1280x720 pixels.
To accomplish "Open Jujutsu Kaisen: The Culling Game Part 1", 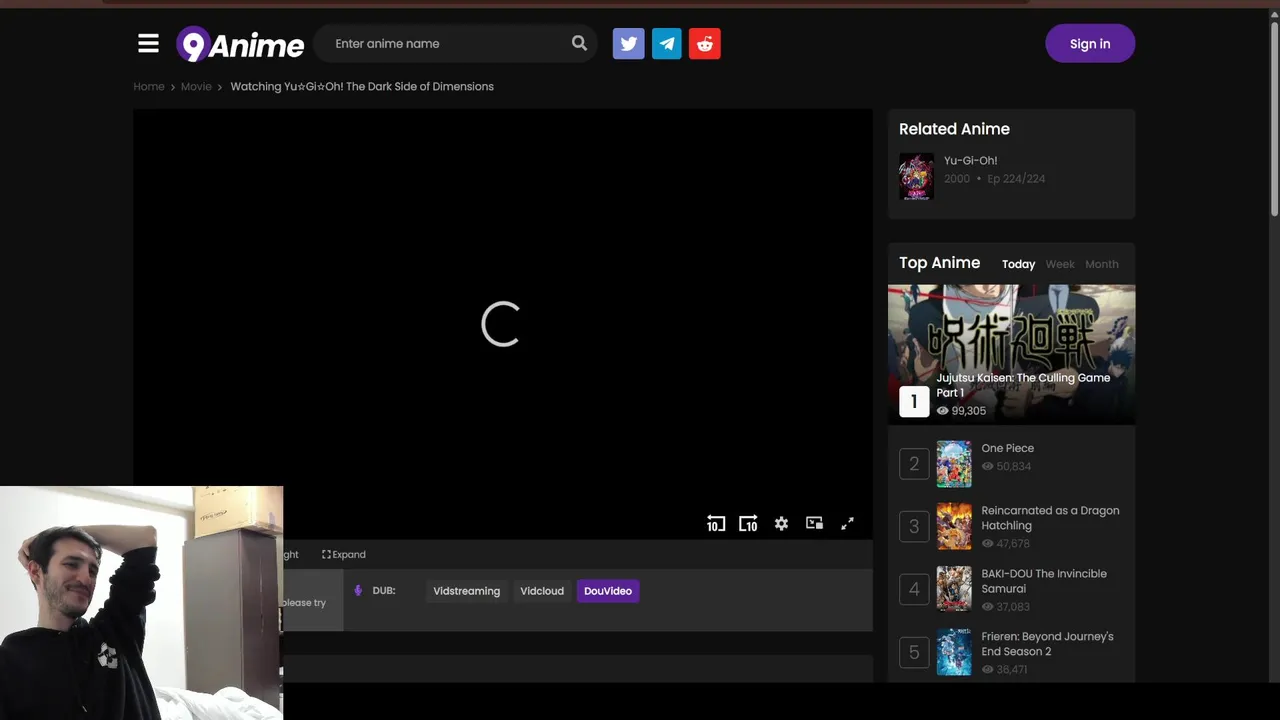I will tap(1023, 385).
